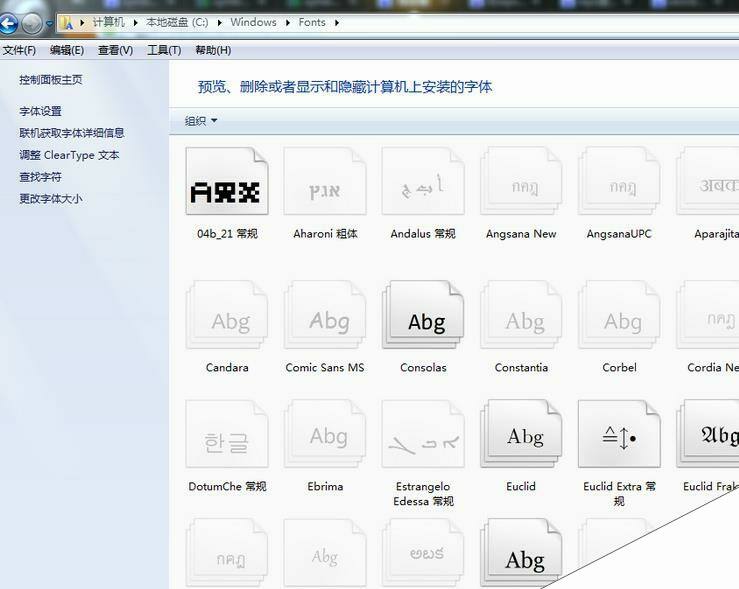Image resolution: width=739 pixels, height=589 pixels.
Task: Click the Euclid Extra symbol font icon
Action: click(x=619, y=435)
